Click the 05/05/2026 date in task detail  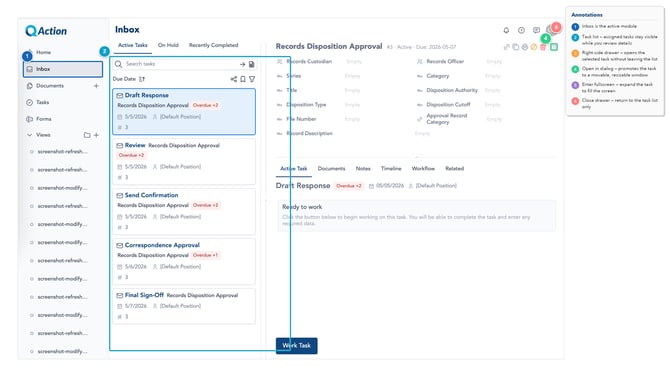390,186
